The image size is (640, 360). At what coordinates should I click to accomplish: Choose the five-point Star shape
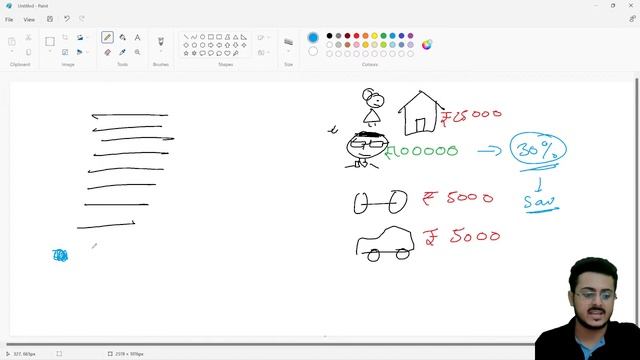pyautogui.click(x=186, y=53)
